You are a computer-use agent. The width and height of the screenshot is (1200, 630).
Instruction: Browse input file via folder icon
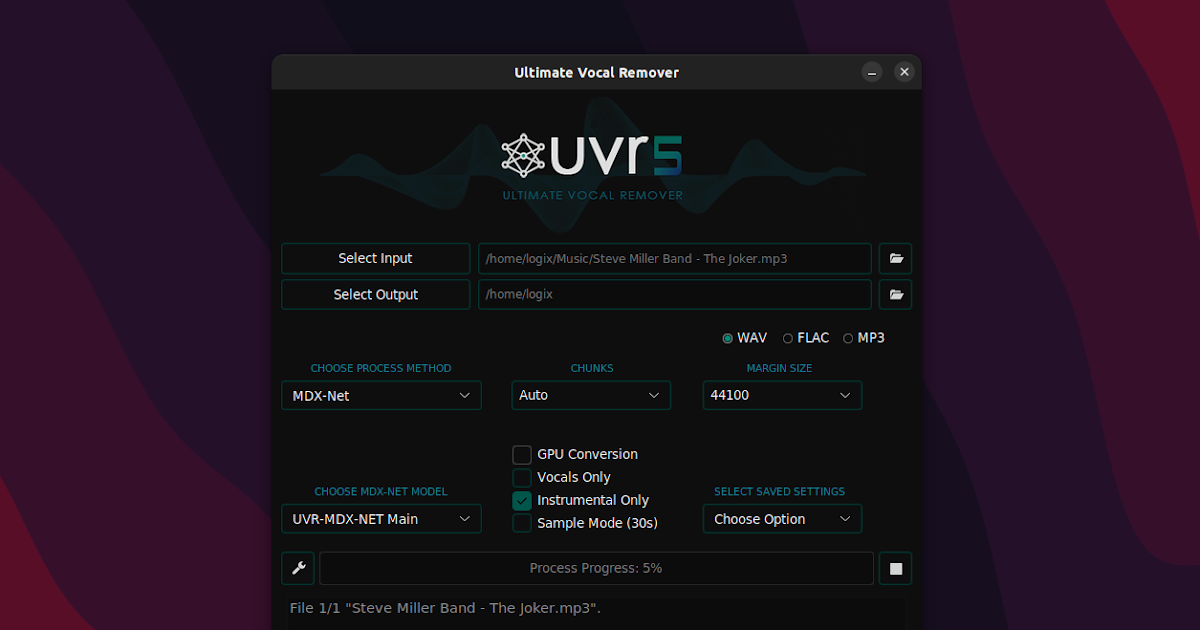click(895, 258)
